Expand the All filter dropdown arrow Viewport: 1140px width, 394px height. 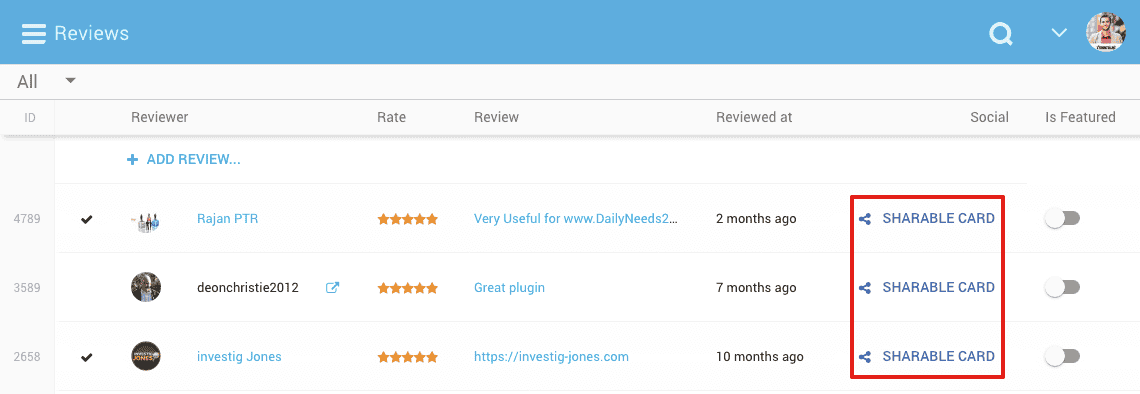(x=71, y=80)
